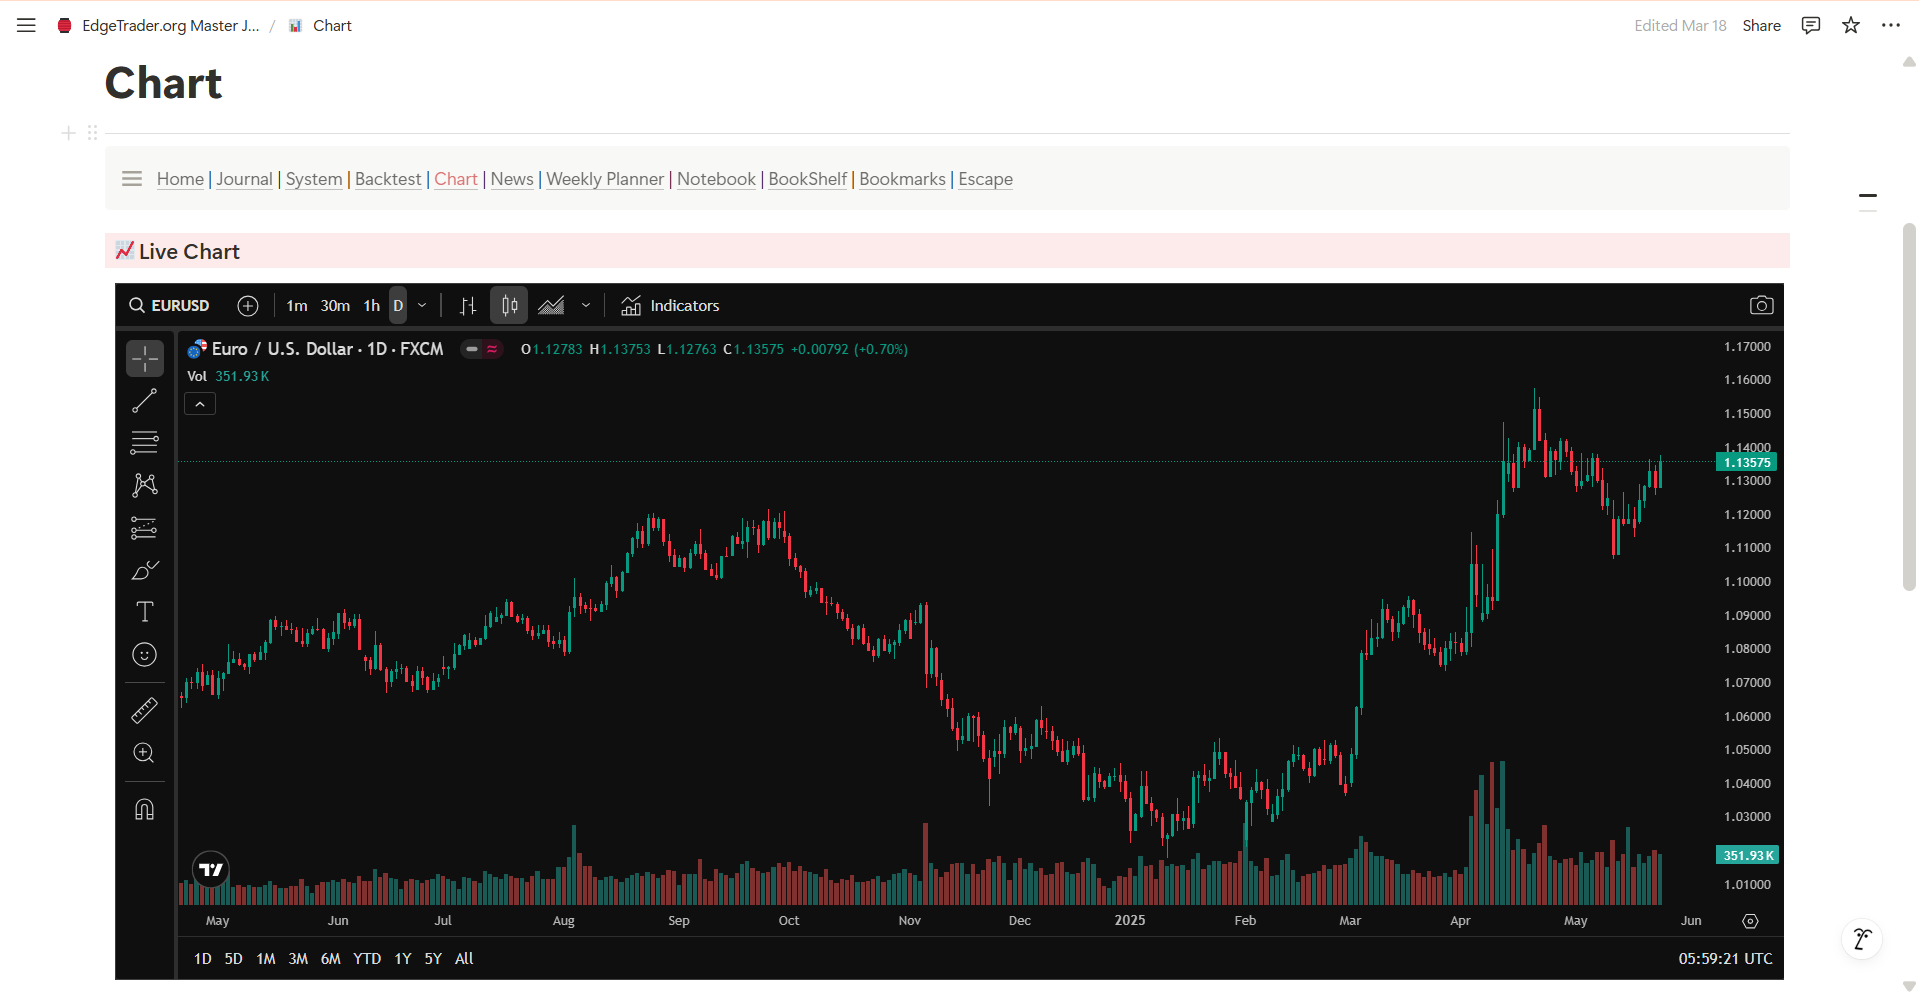Screen dimensions: 1919x993
Task: Select the zoom-in tool
Action: (144, 753)
